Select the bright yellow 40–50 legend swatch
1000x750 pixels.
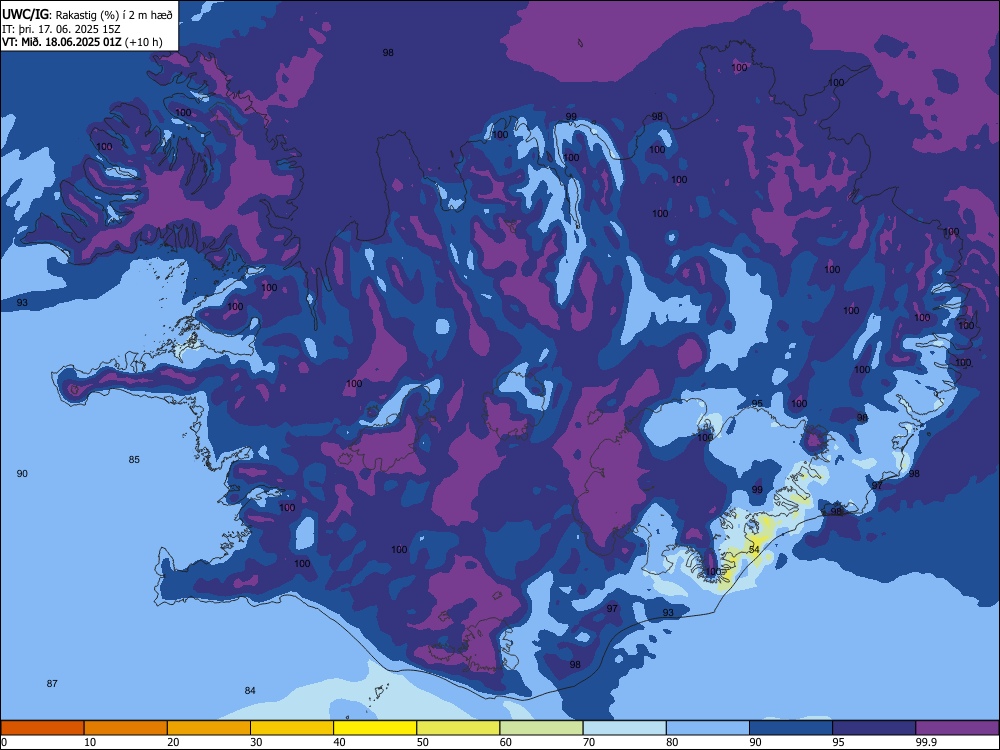point(375,728)
